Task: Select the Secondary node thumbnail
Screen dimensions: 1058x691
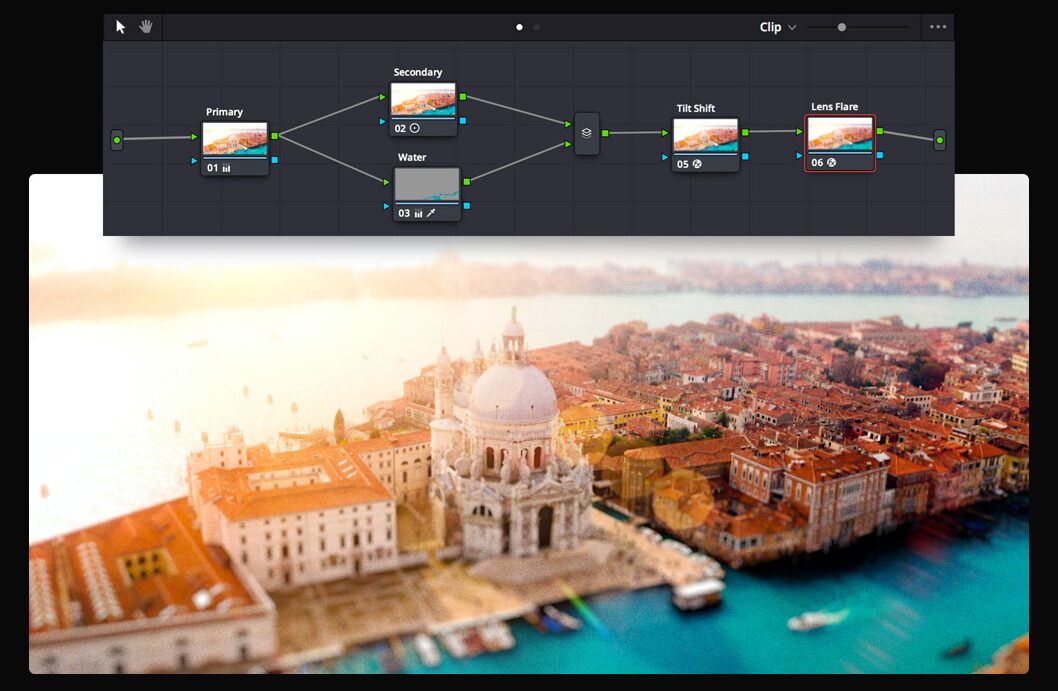Action: coord(423,100)
